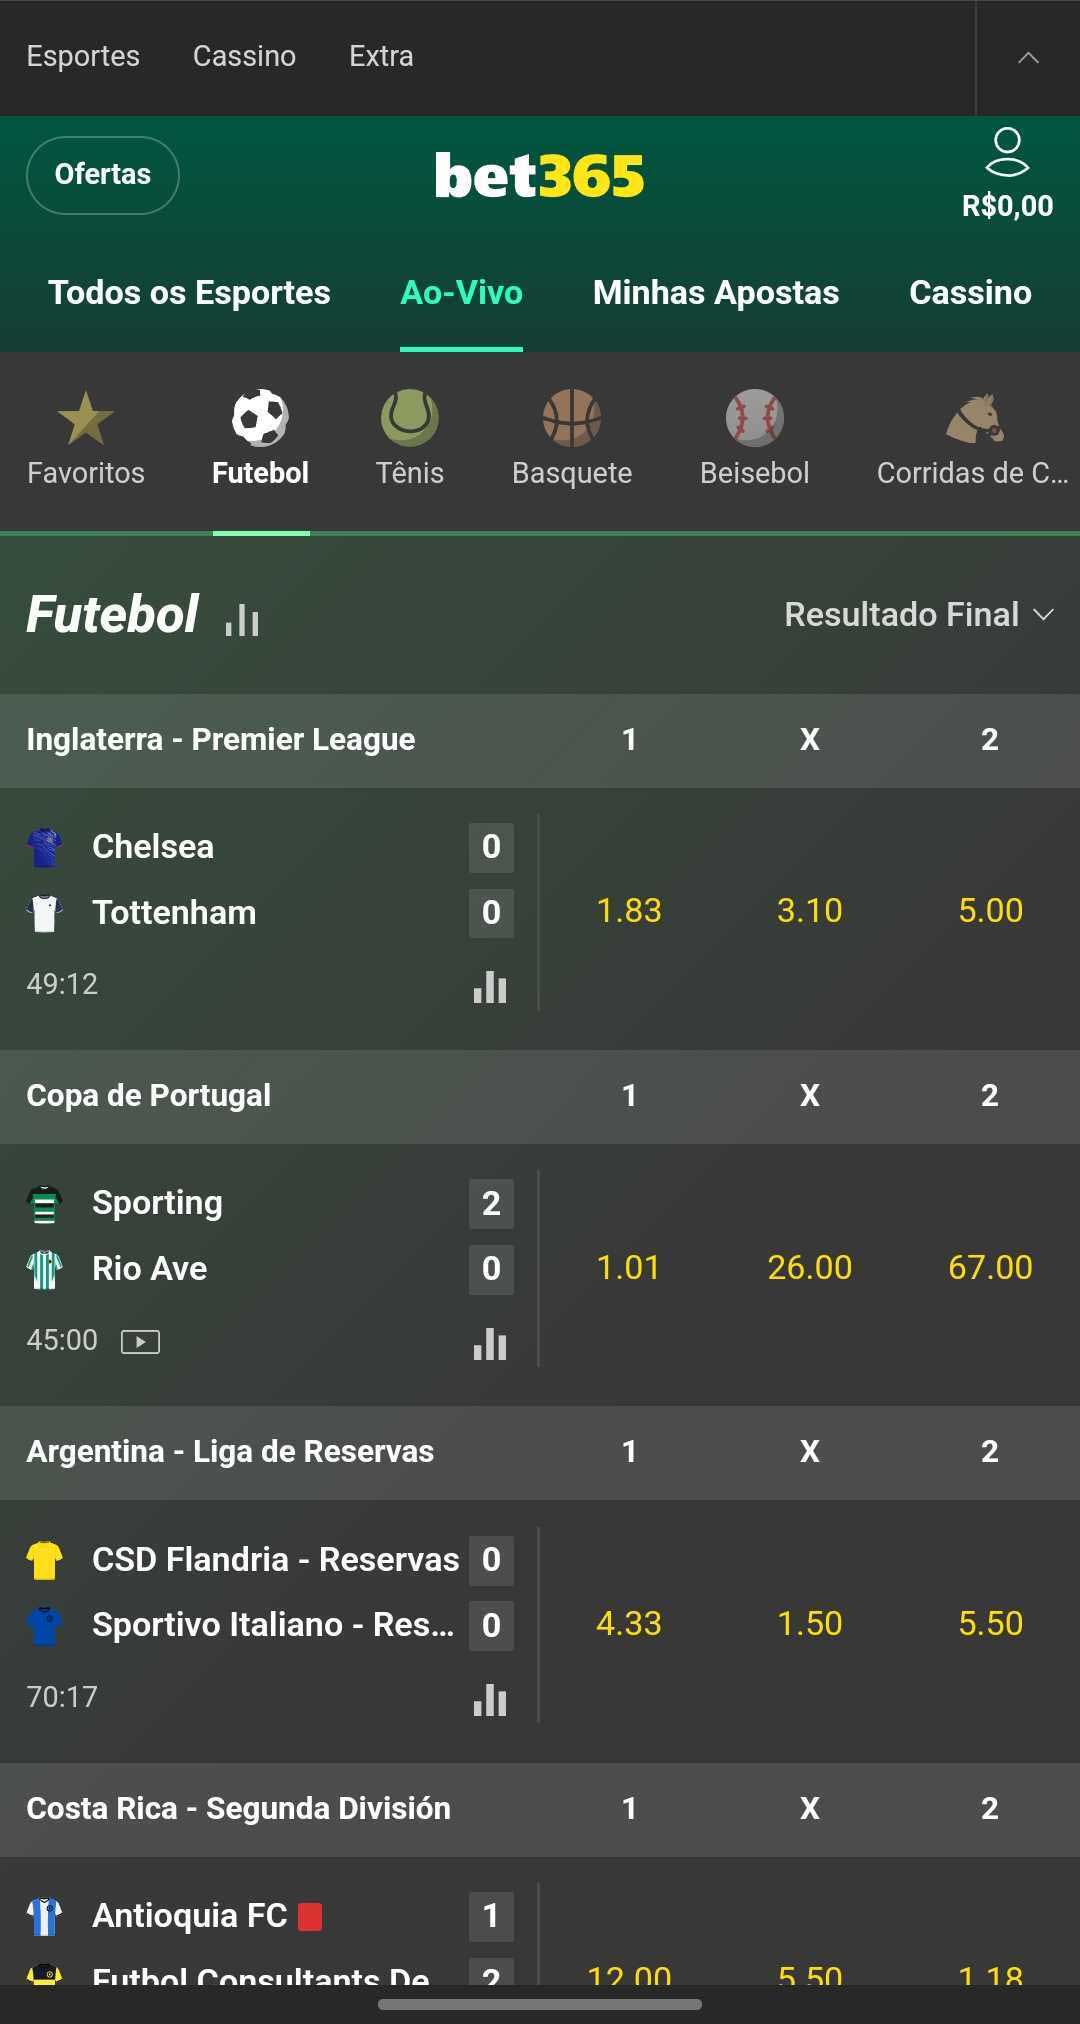Image resolution: width=1080 pixels, height=2024 pixels.
Task: Open the account profile icon
Action: tap(1006, 153)
